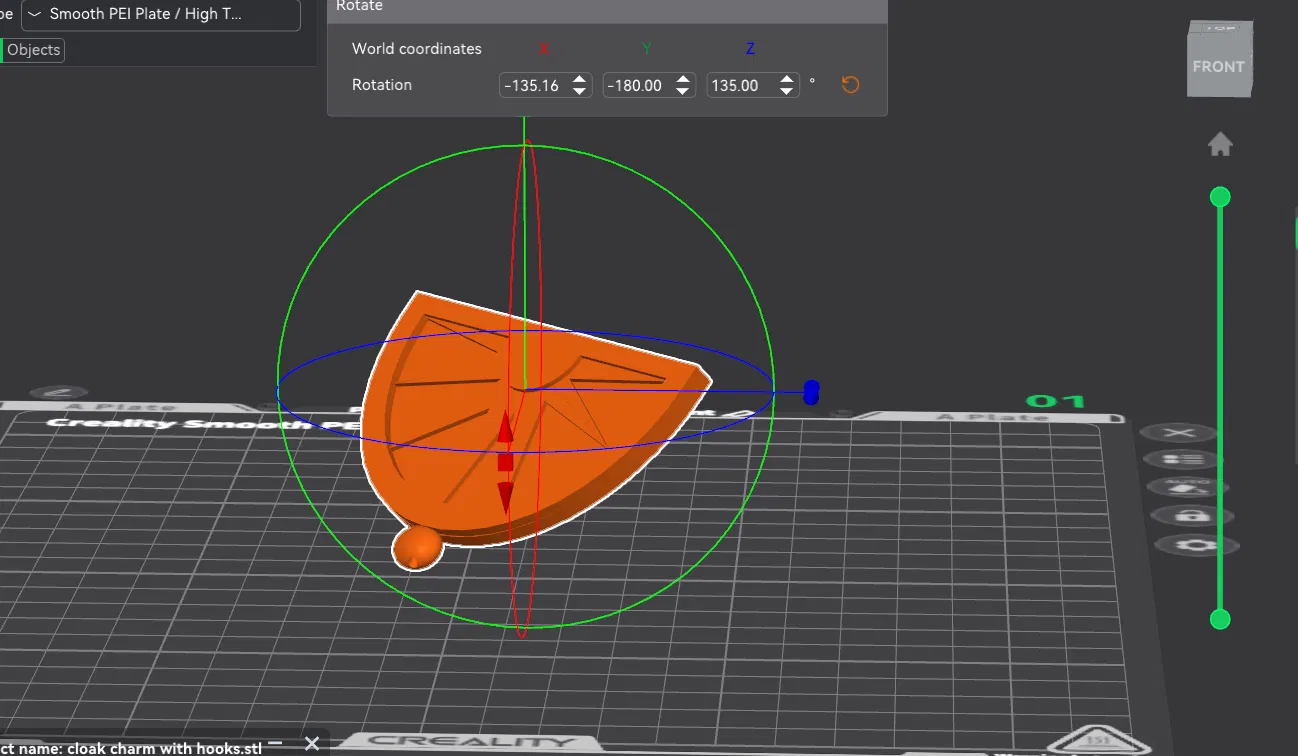Open plate settings gear icon
The image size is (1298, 756).
tap(1198, 545)
